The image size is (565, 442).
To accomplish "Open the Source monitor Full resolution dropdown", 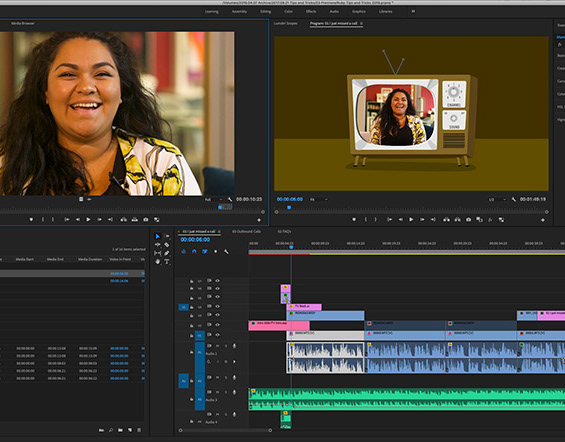I will click(213, 200).
